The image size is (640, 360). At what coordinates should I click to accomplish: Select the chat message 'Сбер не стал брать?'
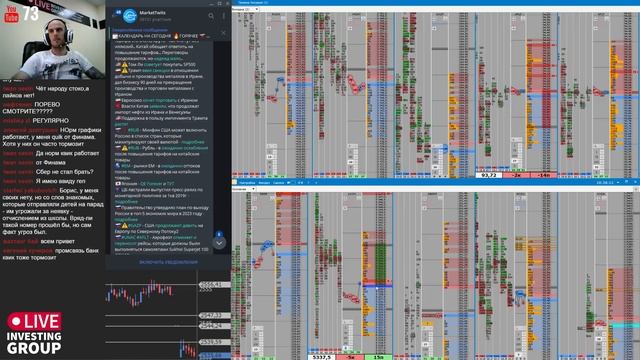(64, 172)
